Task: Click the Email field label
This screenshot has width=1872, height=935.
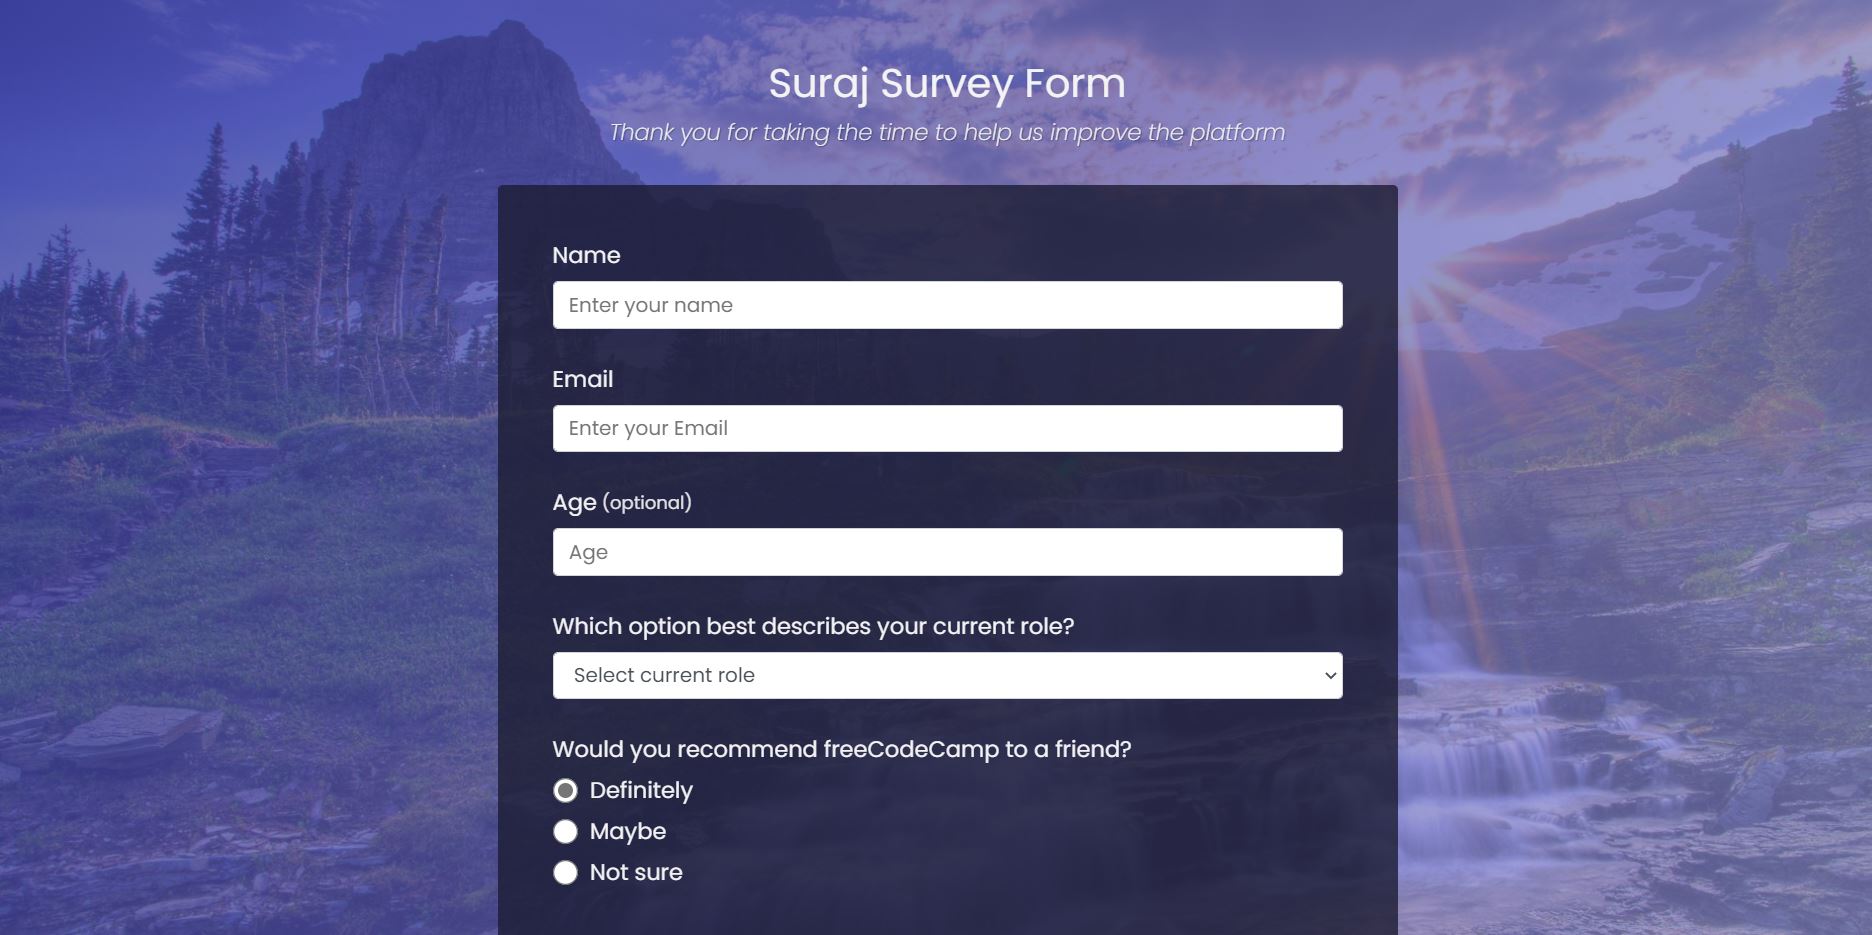Action: [x=582, y=379]
